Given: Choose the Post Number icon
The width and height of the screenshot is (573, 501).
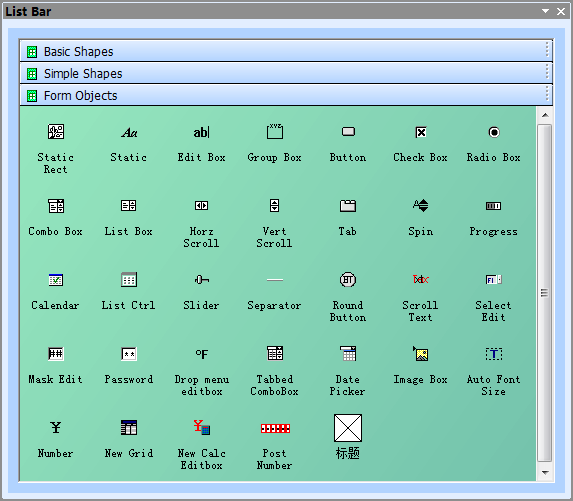Looking at the screenshot, I should (x=275, y=428).
